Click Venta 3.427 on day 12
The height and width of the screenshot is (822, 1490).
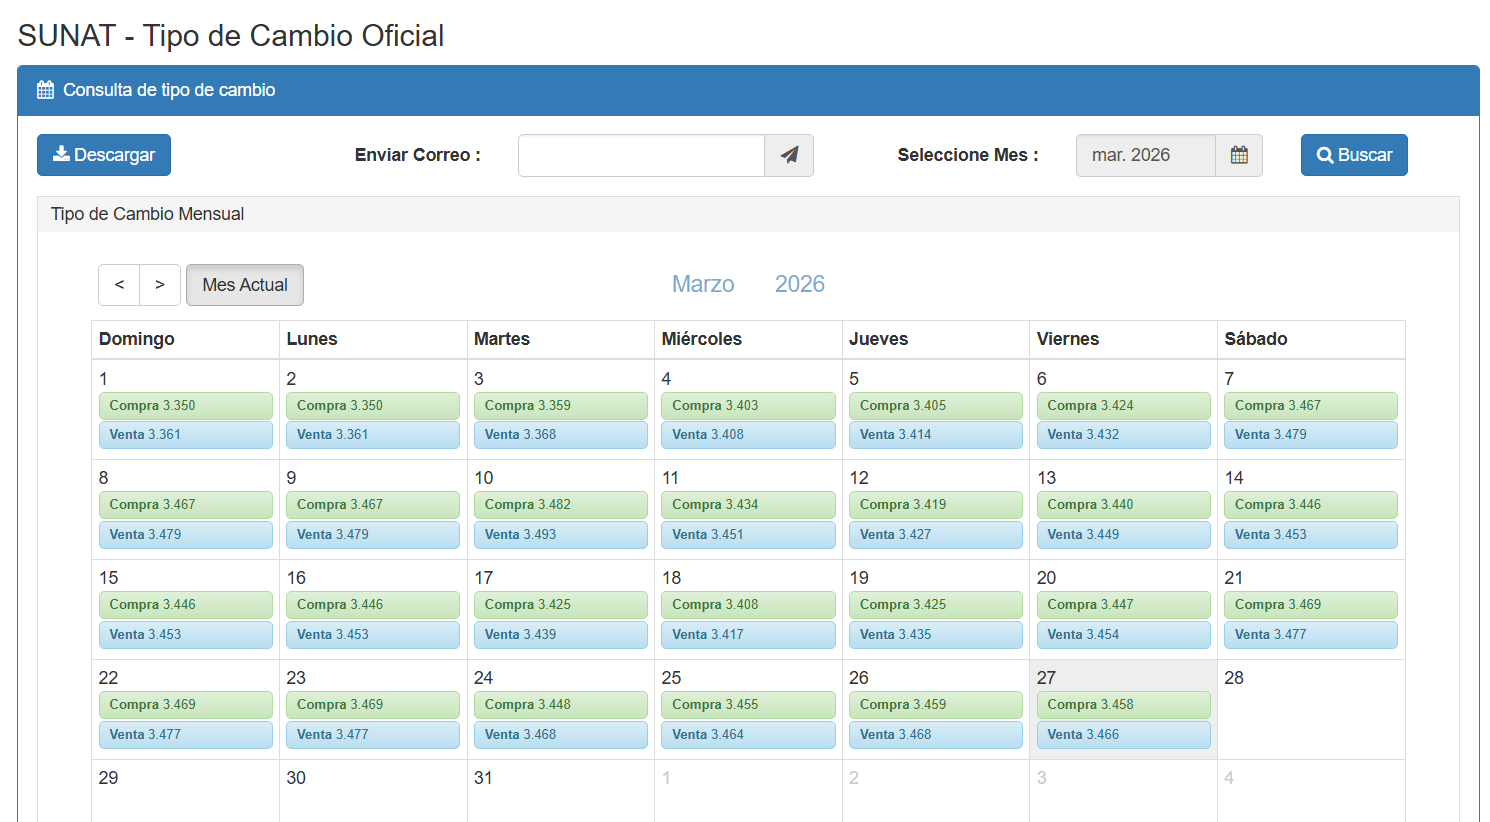pyautogui.click(x=935, y=535)
